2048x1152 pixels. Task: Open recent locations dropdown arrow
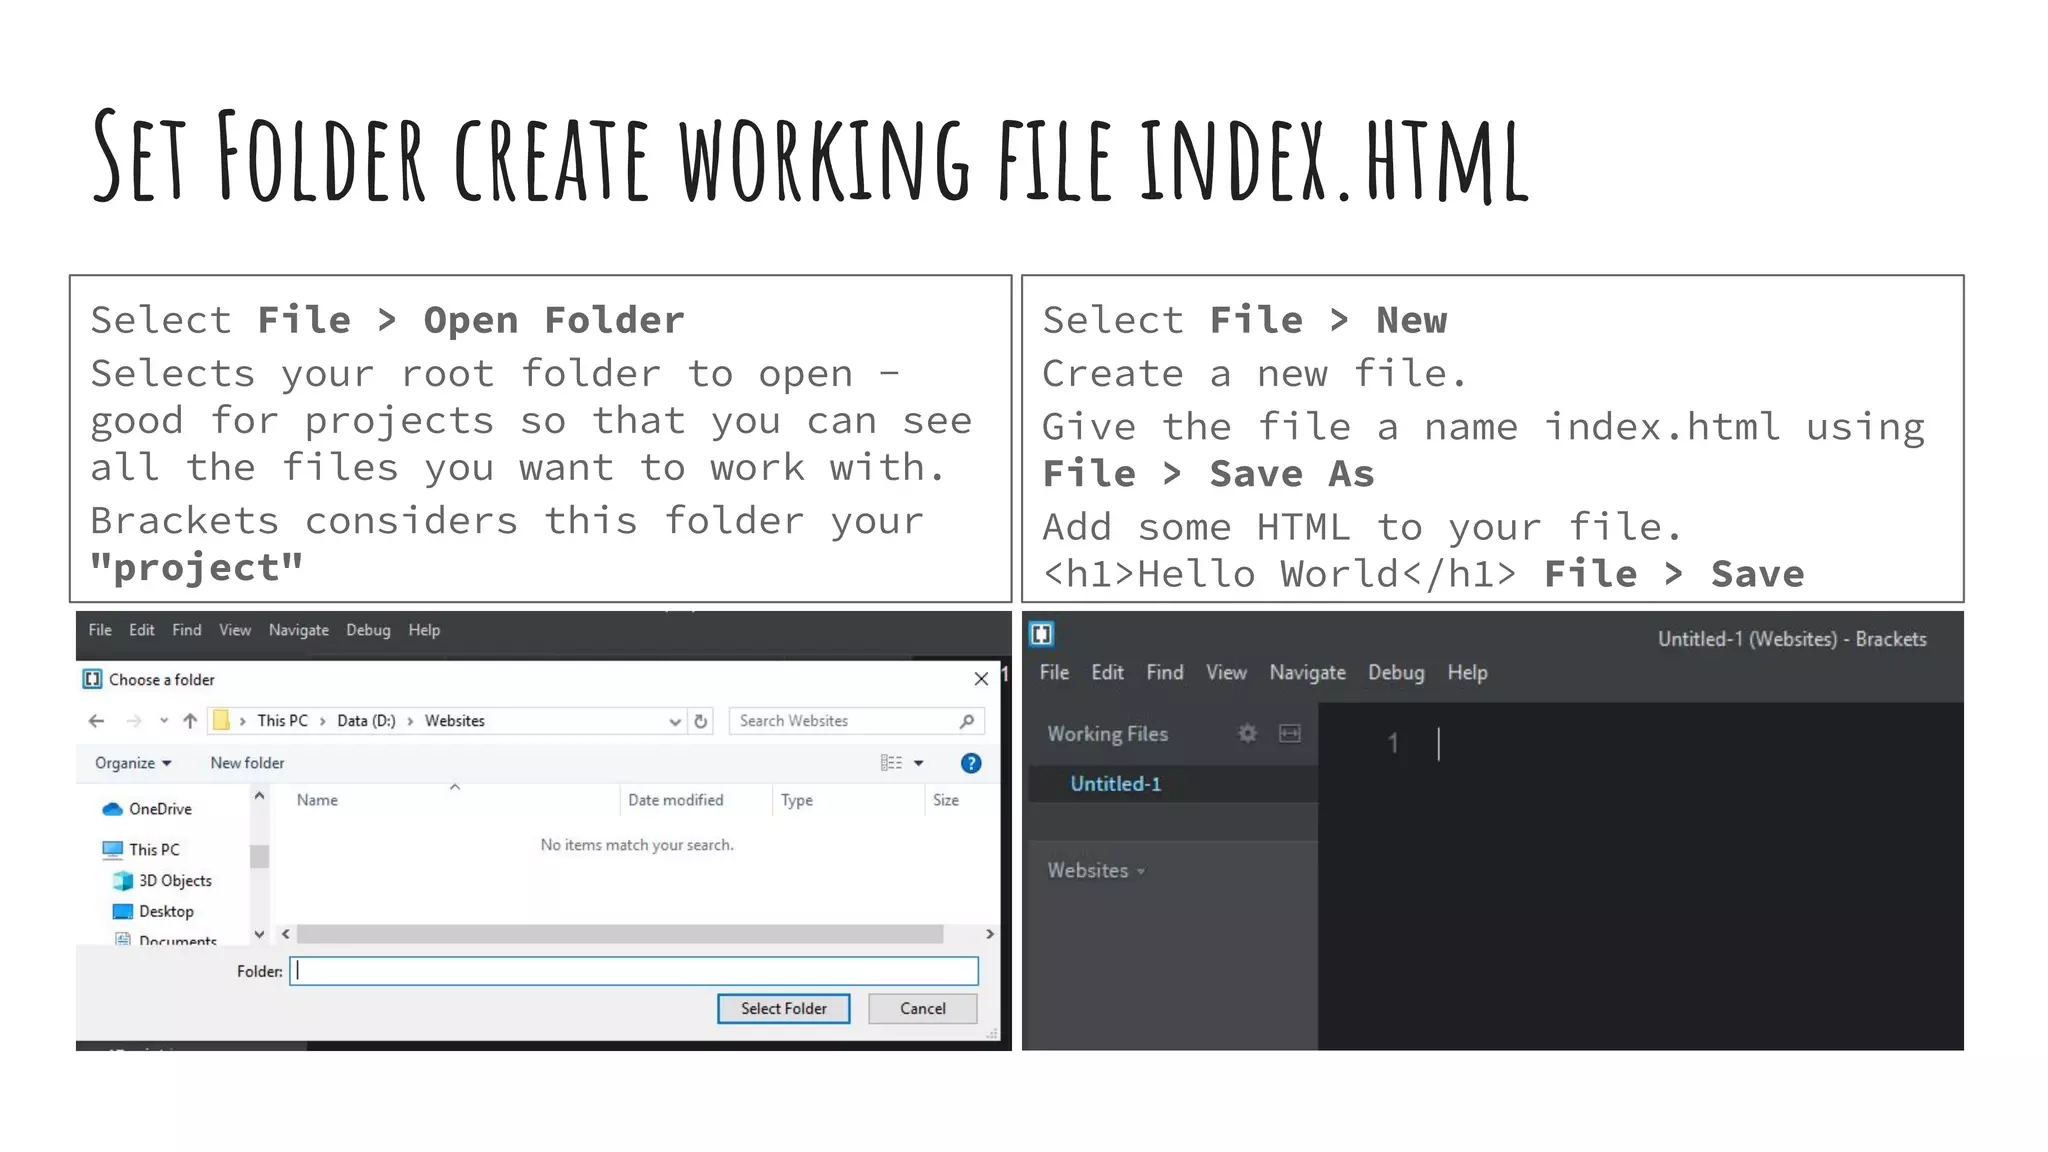click(163, 721)
